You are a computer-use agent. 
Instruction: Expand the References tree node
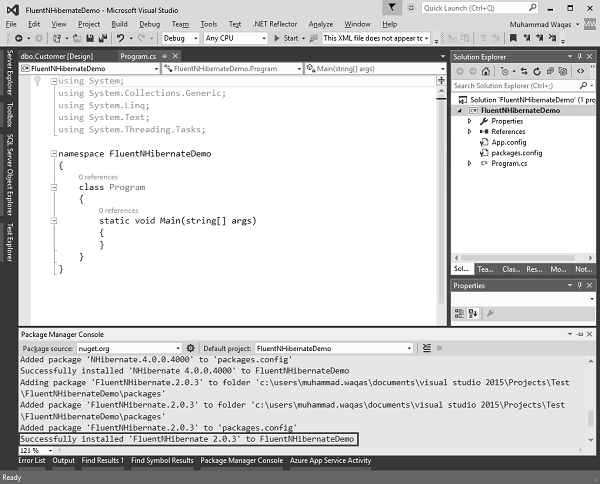tap(469, 131)
